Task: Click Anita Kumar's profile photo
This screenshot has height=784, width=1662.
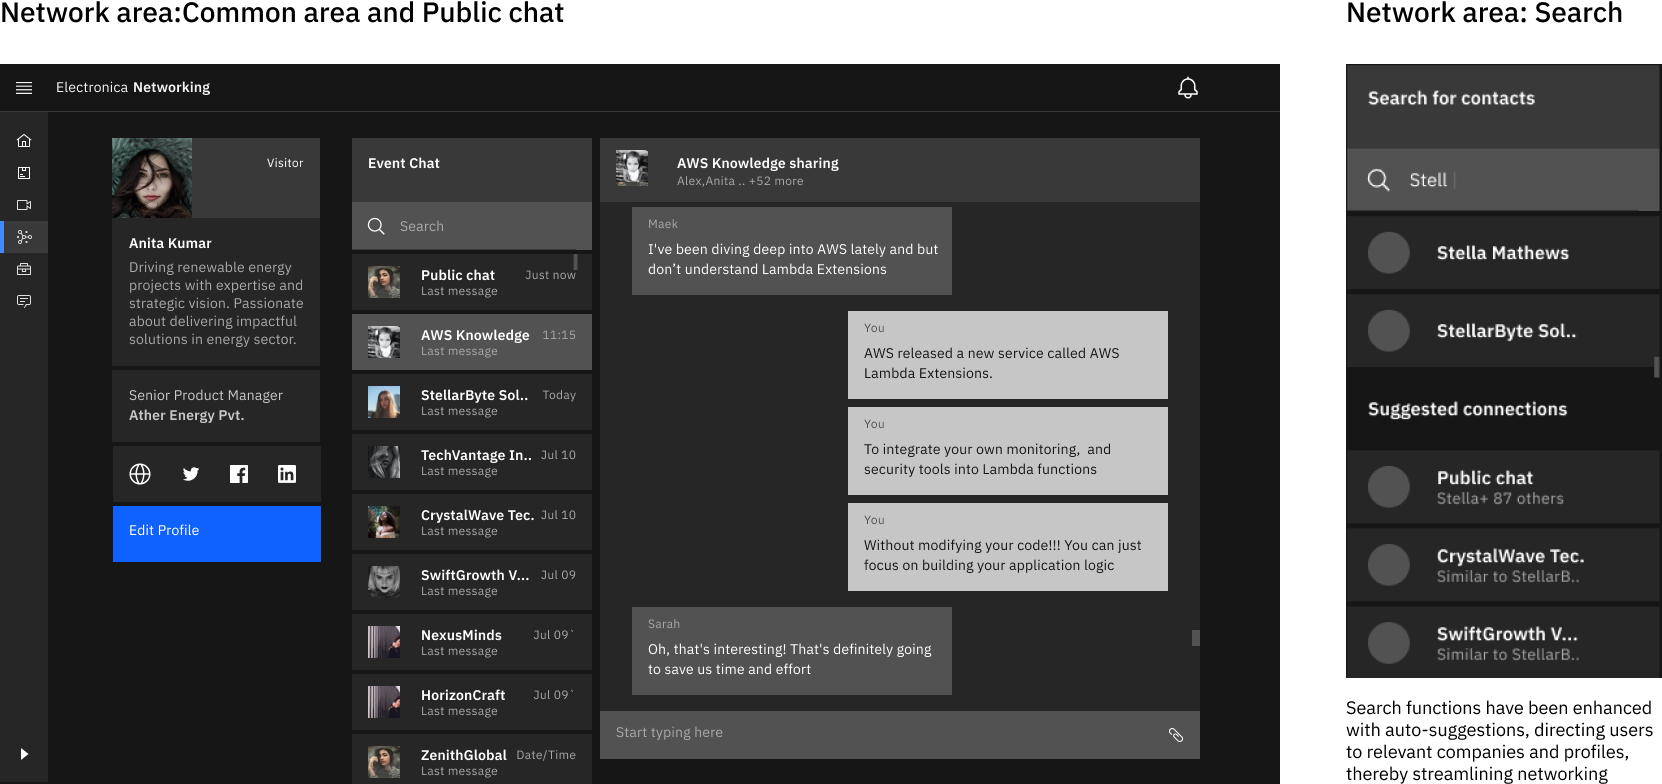Action: (x=152, y=178)
